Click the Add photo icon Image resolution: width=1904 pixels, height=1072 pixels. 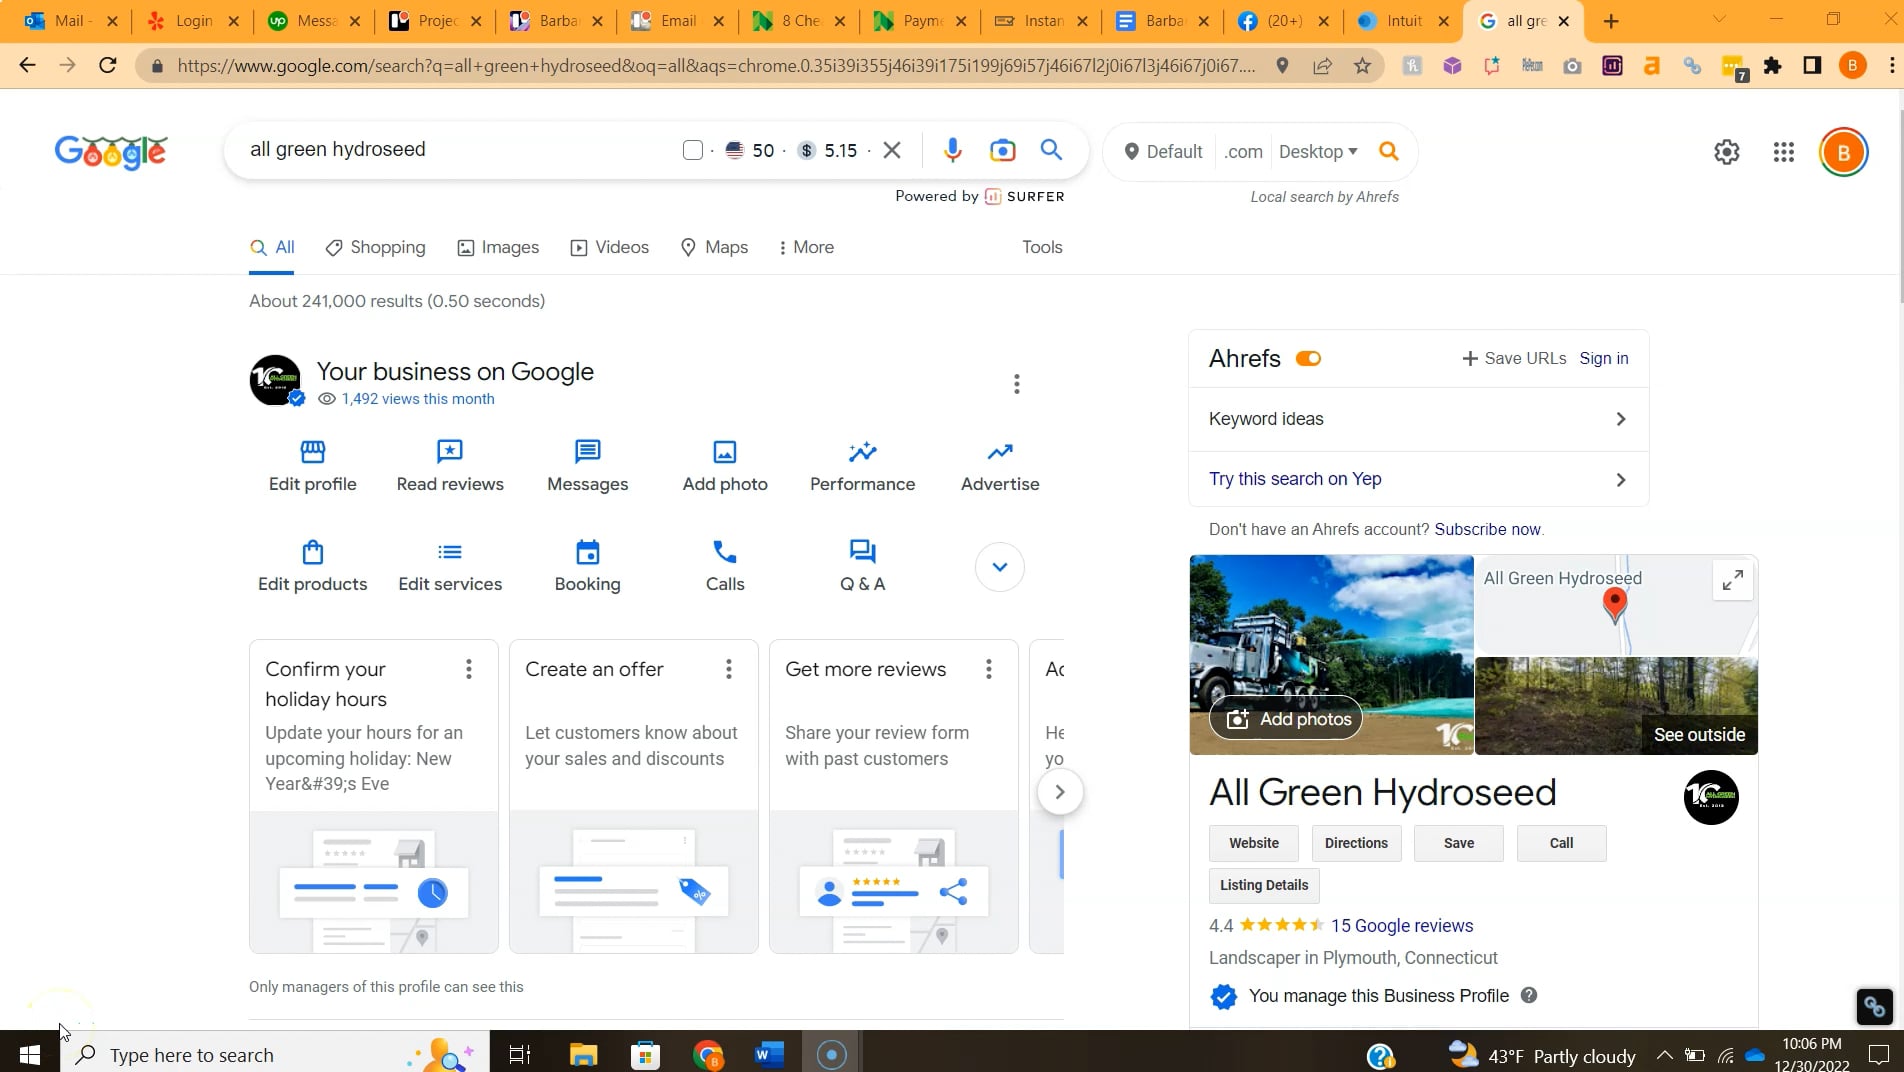[725, 452]
